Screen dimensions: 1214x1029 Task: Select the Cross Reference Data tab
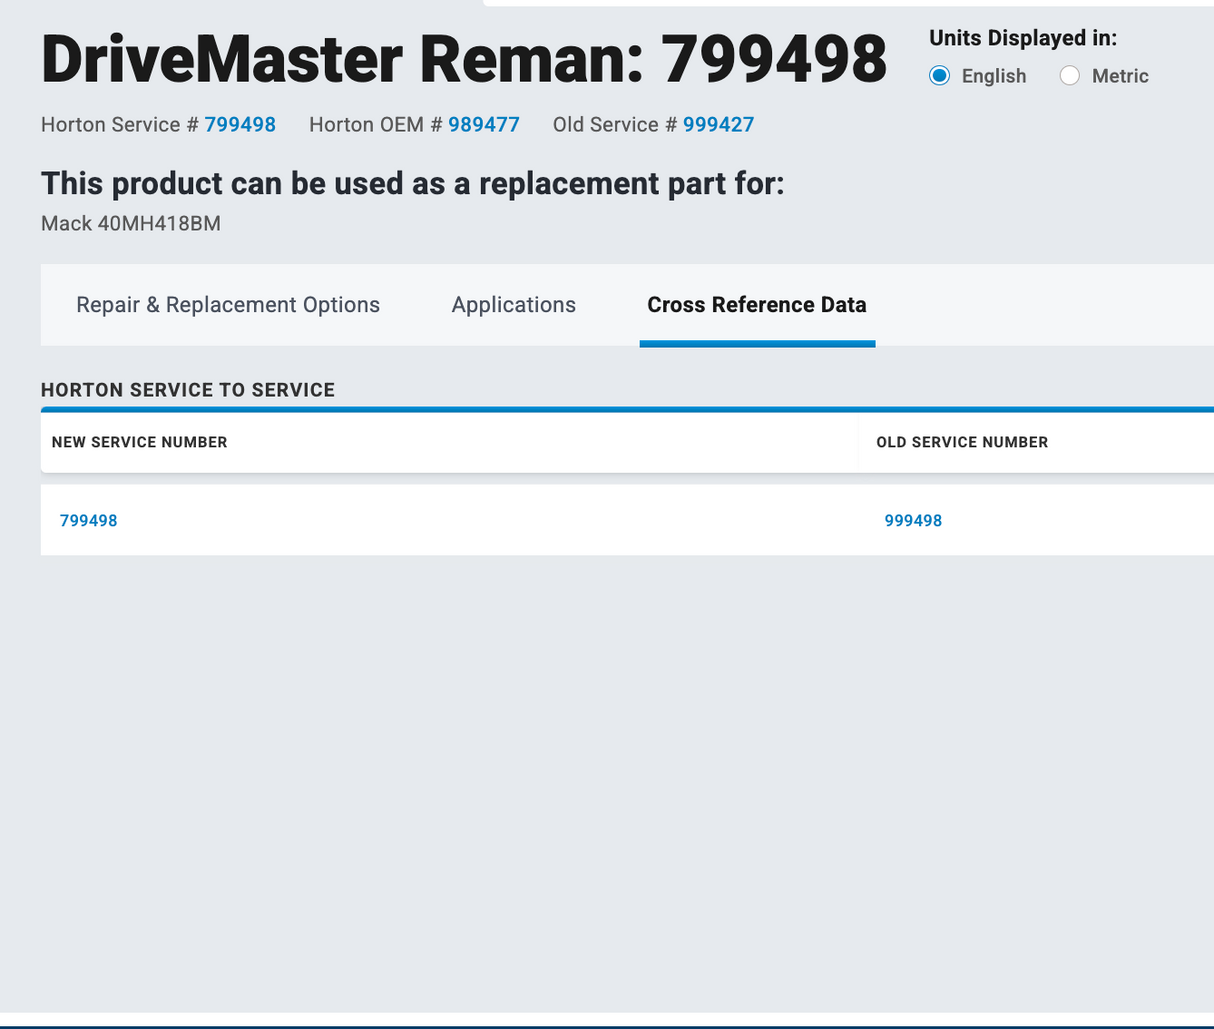click(x=756, y=305)
